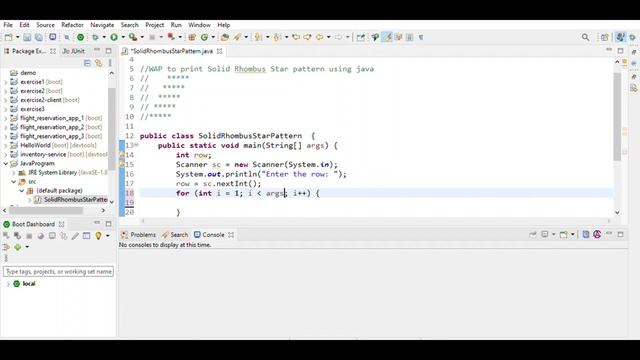Viewport: 640px width, 360px height.
Task: Click the New Java Class icon
Action: 204,37
